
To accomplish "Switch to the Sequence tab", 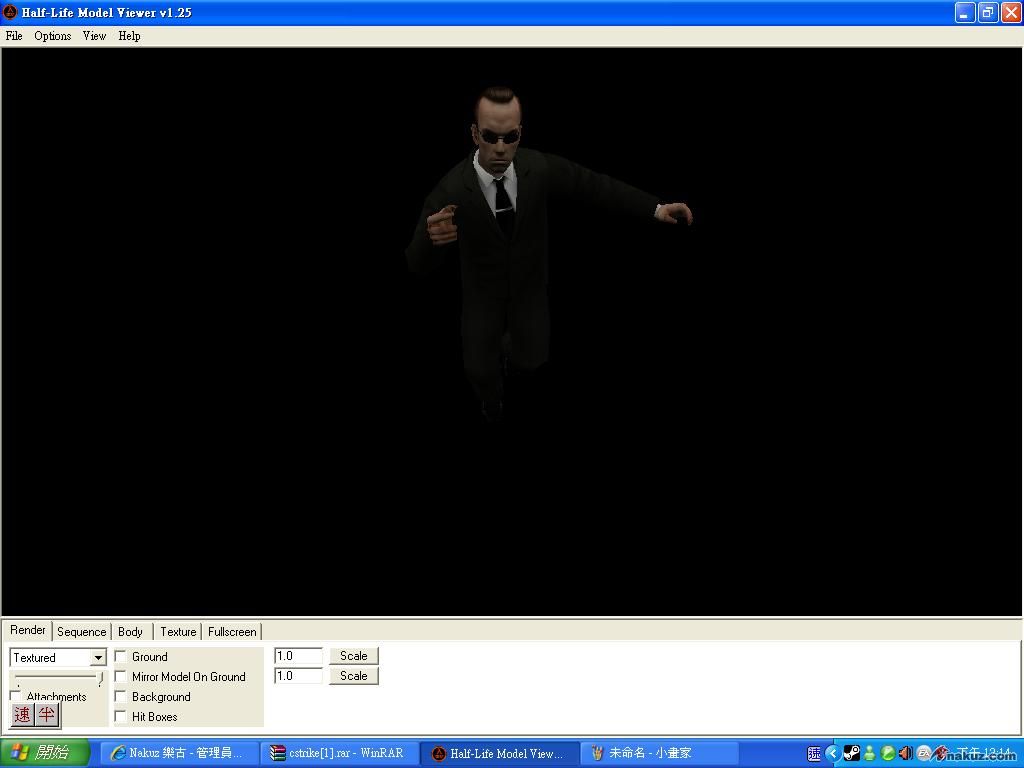I will (82, 632).
